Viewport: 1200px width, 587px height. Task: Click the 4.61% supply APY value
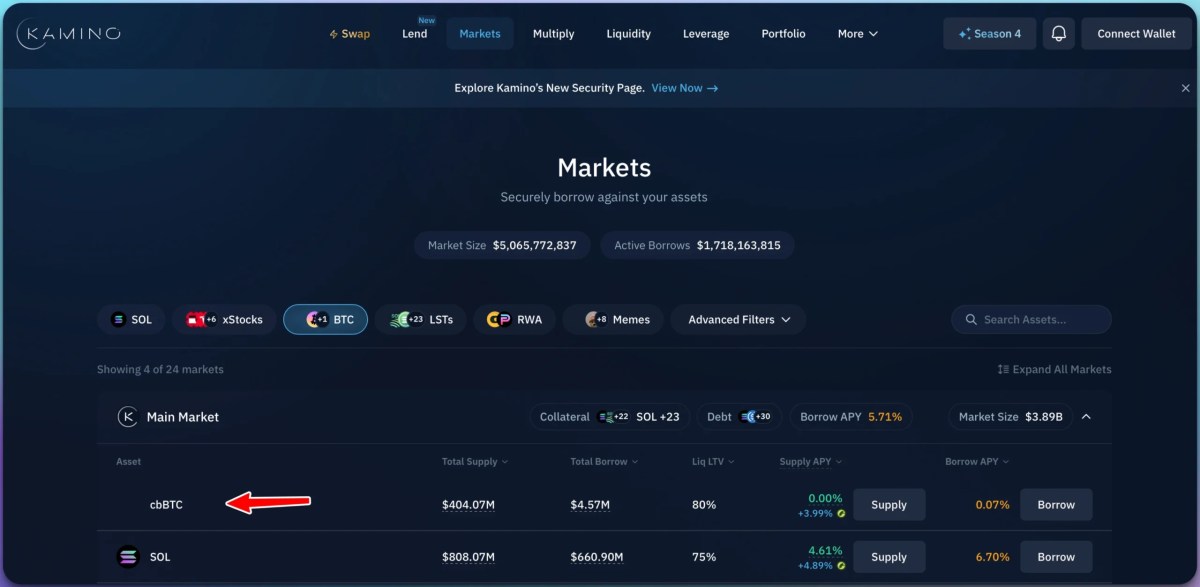tap(826, 550)
